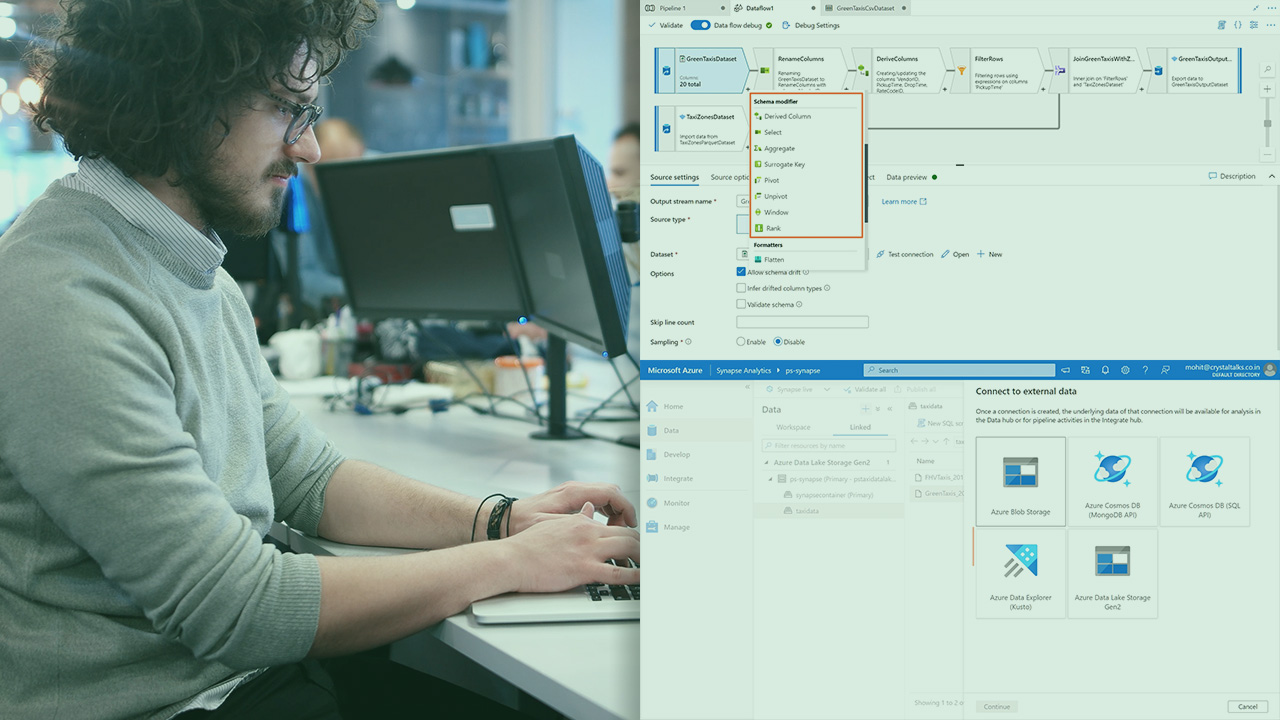Screen dimensions: 1280x720
Task: Select the Azure Data Explorer (Kusto) tile
Action: (x=1020, y=573)
